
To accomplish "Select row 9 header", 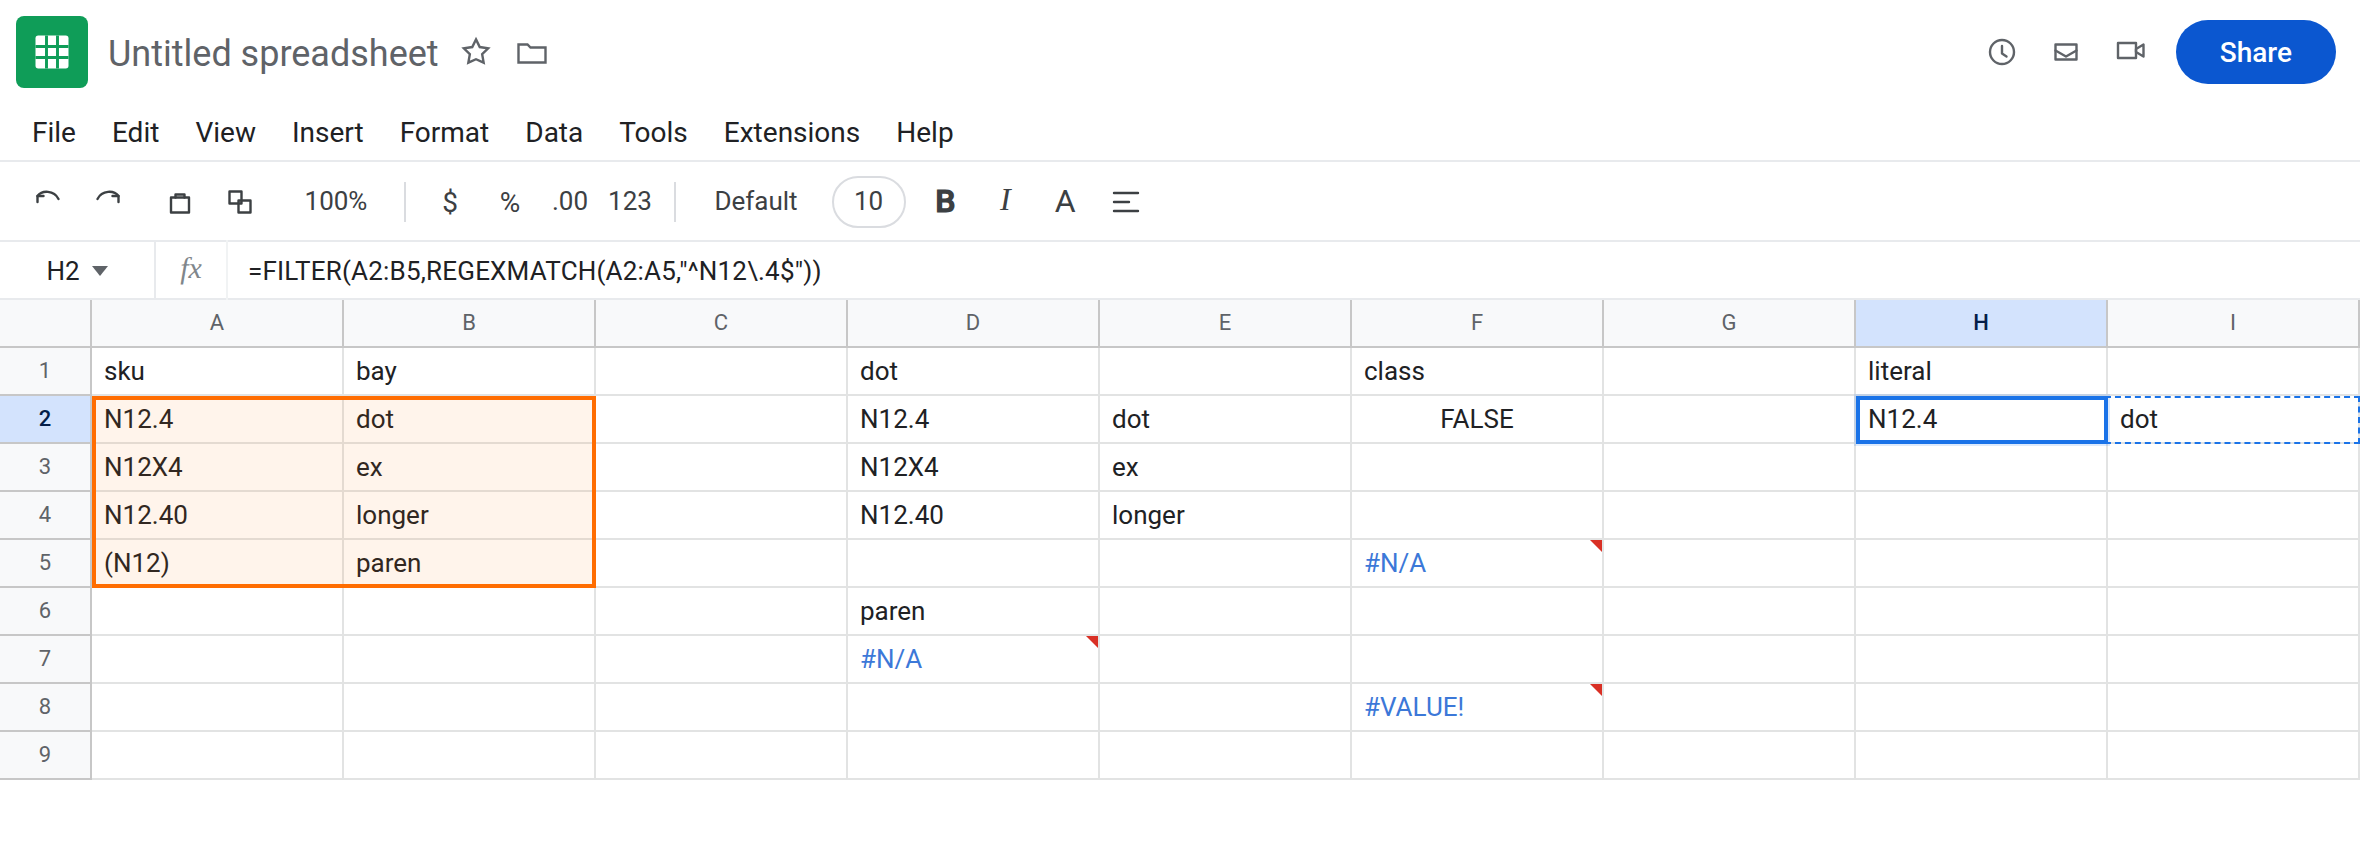I will point(45,755).
